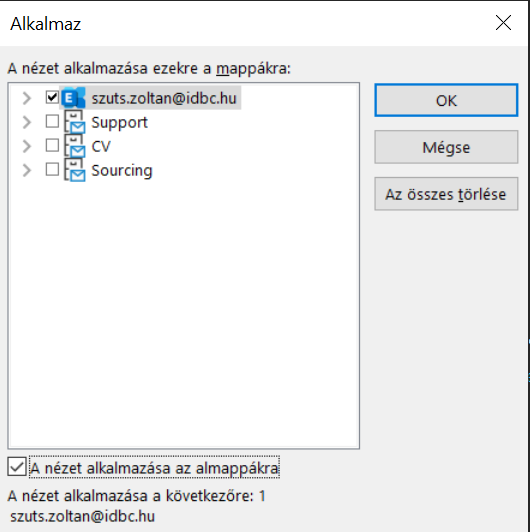Confirm with the OK button
Viewport: 530px width, 532px height.
click(446, 100)
